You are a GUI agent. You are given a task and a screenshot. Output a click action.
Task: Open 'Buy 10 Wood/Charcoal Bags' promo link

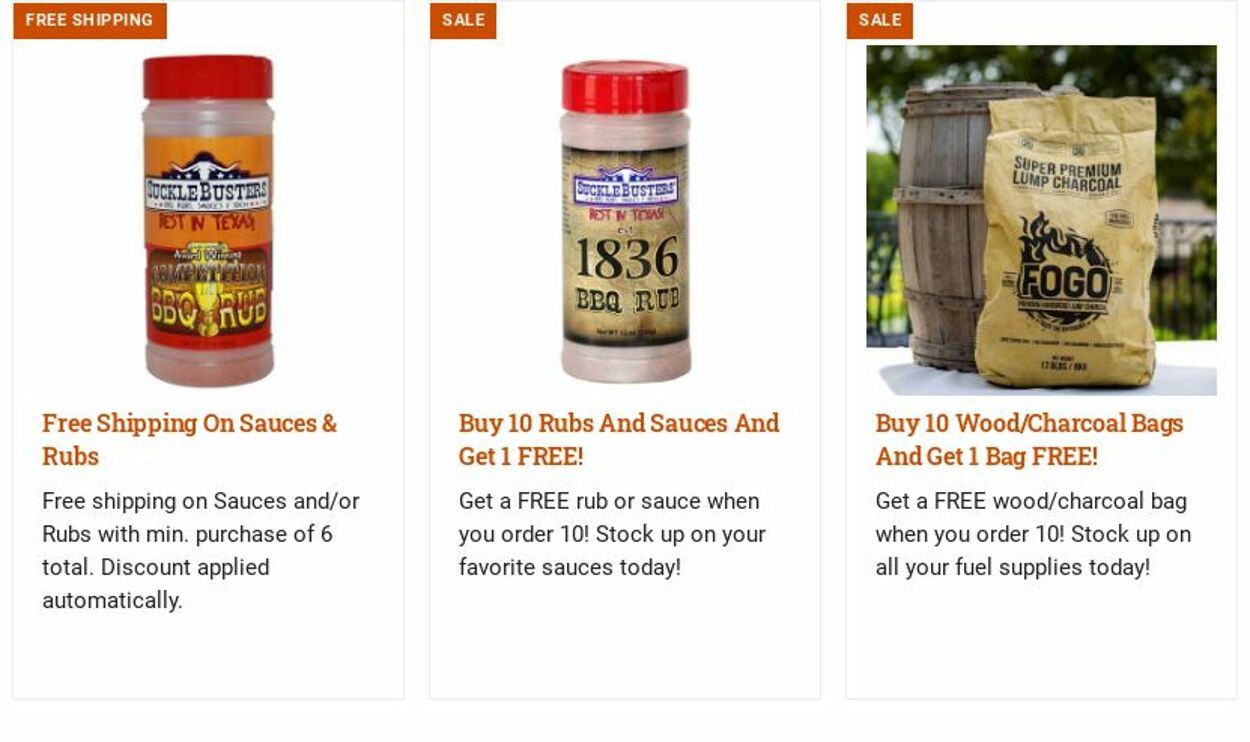pyautogui.click(x=1029, y=439)
